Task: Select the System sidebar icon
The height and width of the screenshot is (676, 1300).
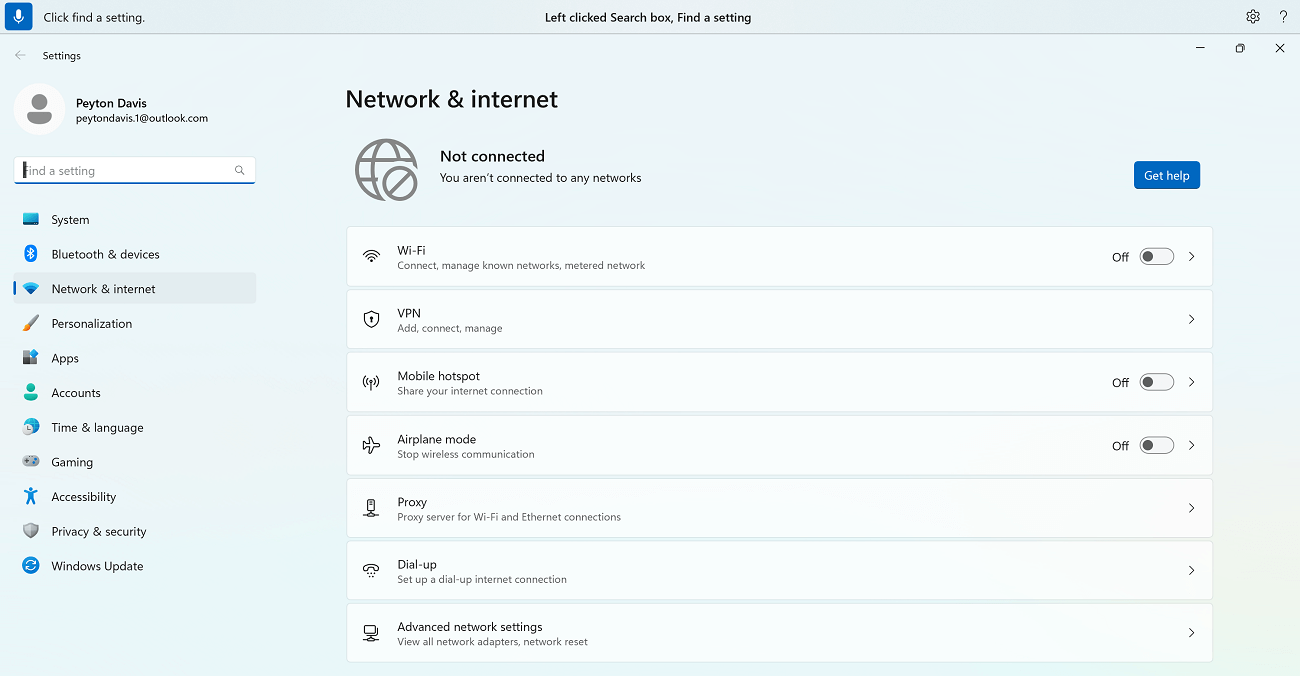Action: (33, 219)
